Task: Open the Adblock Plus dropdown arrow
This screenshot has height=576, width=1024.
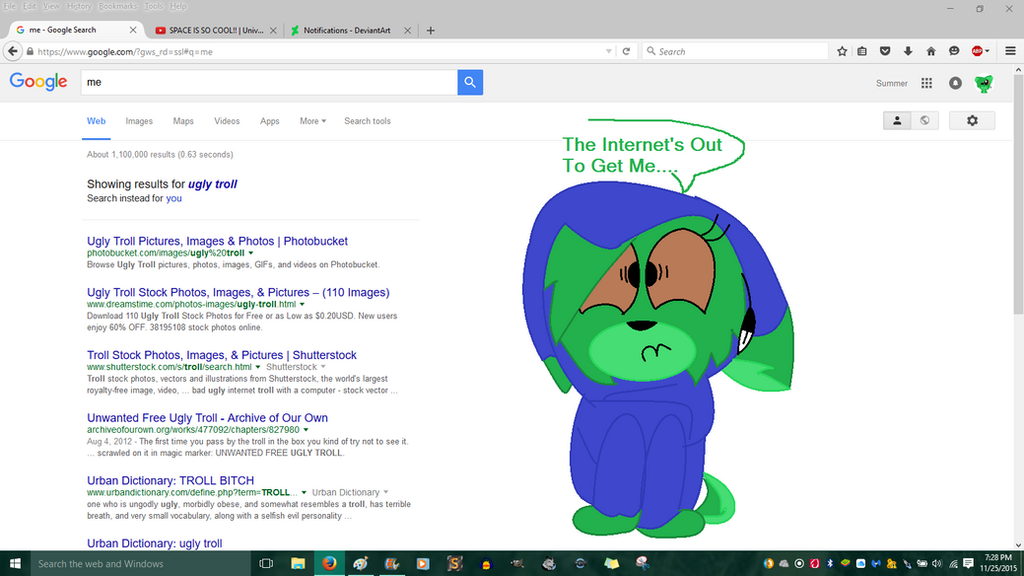Action: click(987, 51)
